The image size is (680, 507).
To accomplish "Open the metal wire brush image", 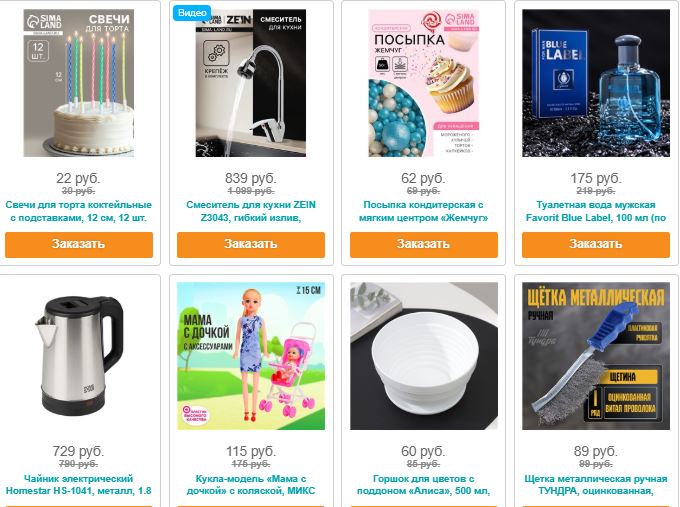I will [596, 356].
